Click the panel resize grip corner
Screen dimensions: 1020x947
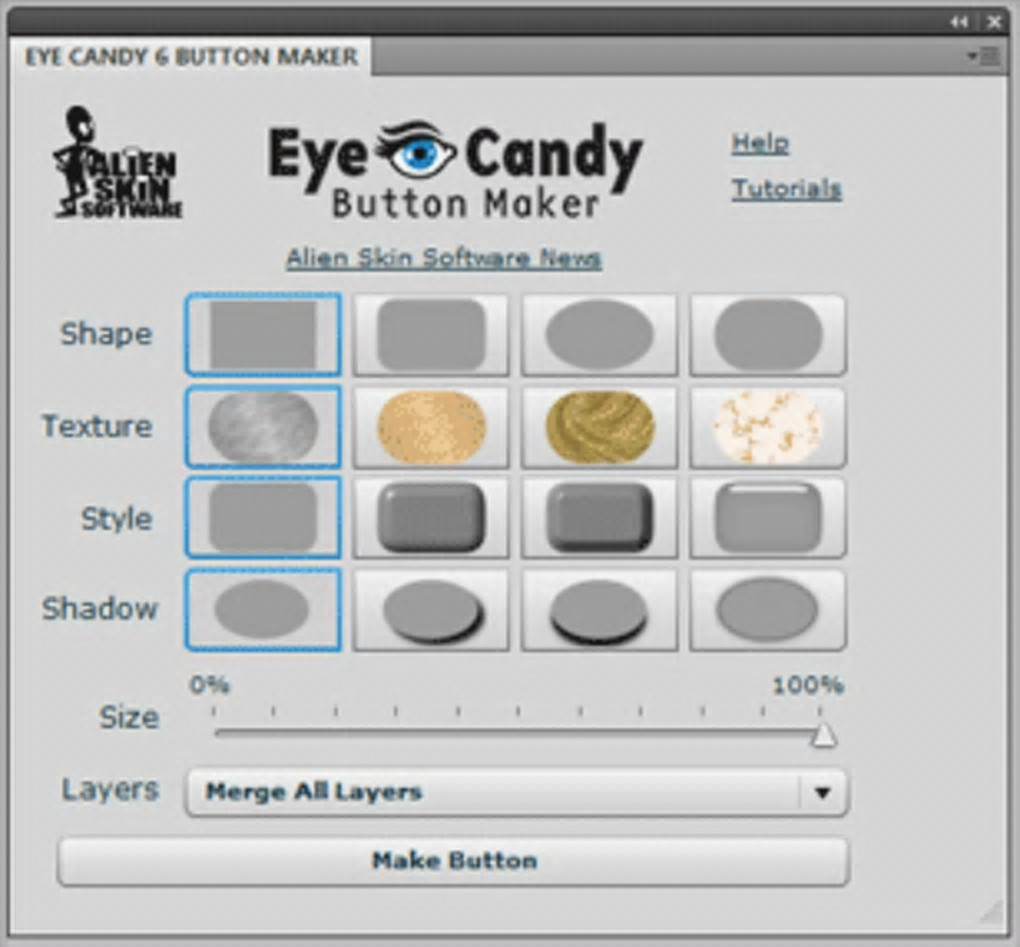991,912
